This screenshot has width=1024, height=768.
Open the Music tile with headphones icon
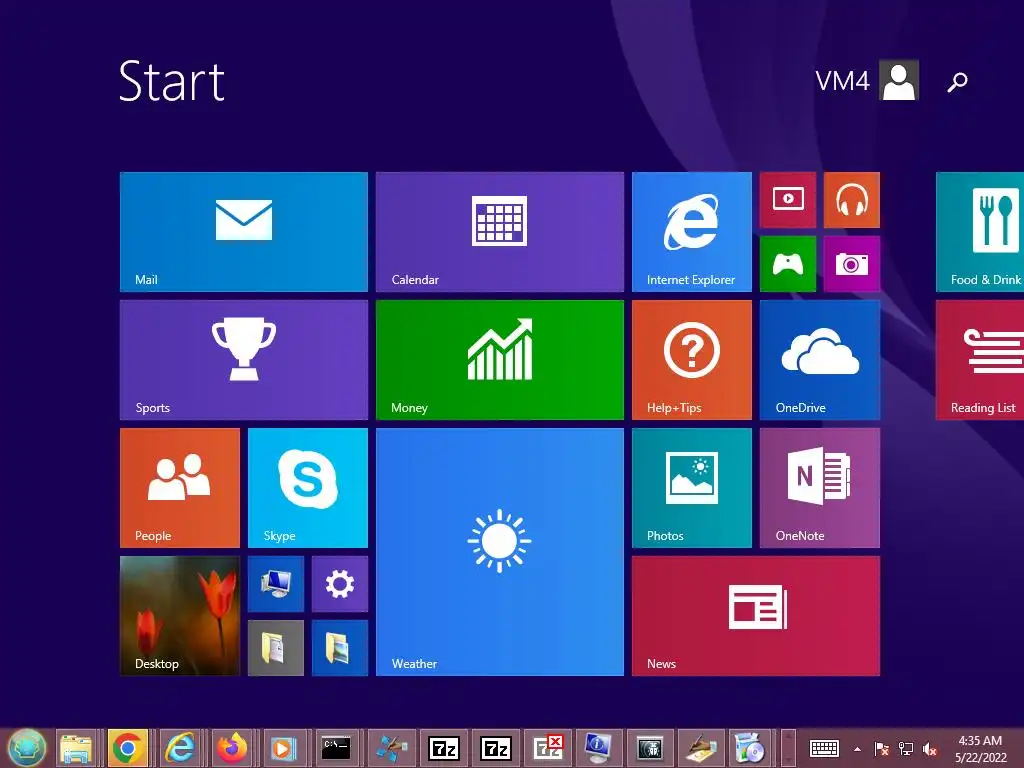coord(852,200)
